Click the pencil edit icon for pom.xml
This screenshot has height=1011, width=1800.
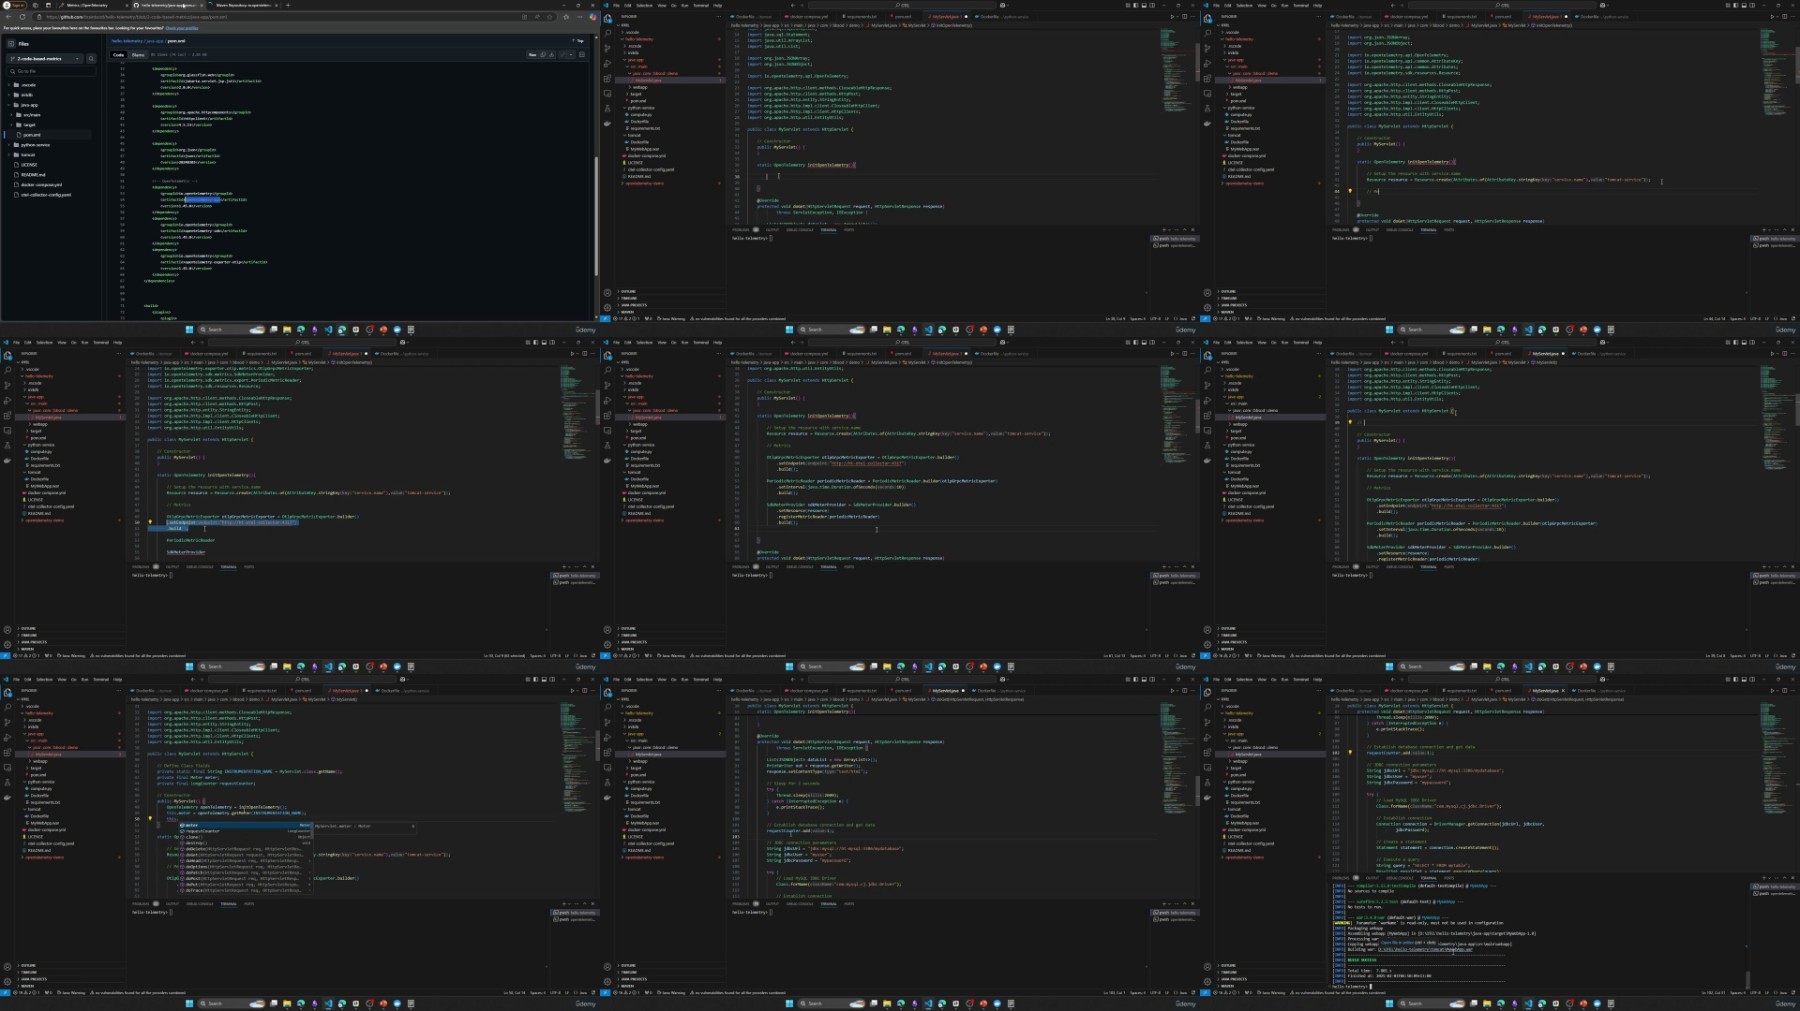(x=560, y=55)
